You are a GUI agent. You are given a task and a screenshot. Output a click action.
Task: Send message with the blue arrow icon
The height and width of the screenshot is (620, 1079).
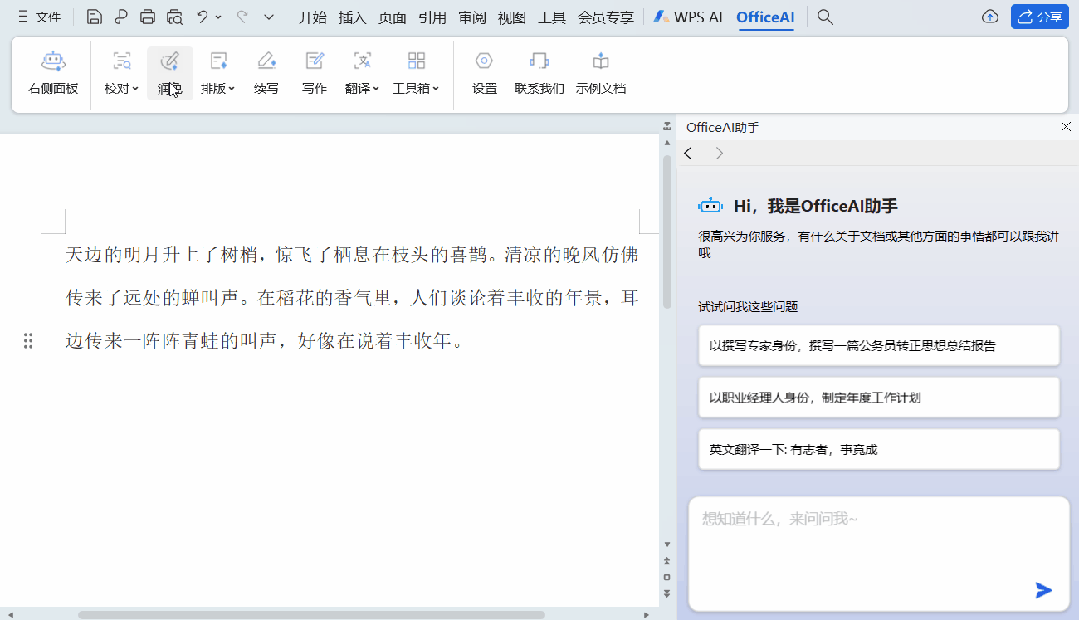(1043, 590)
